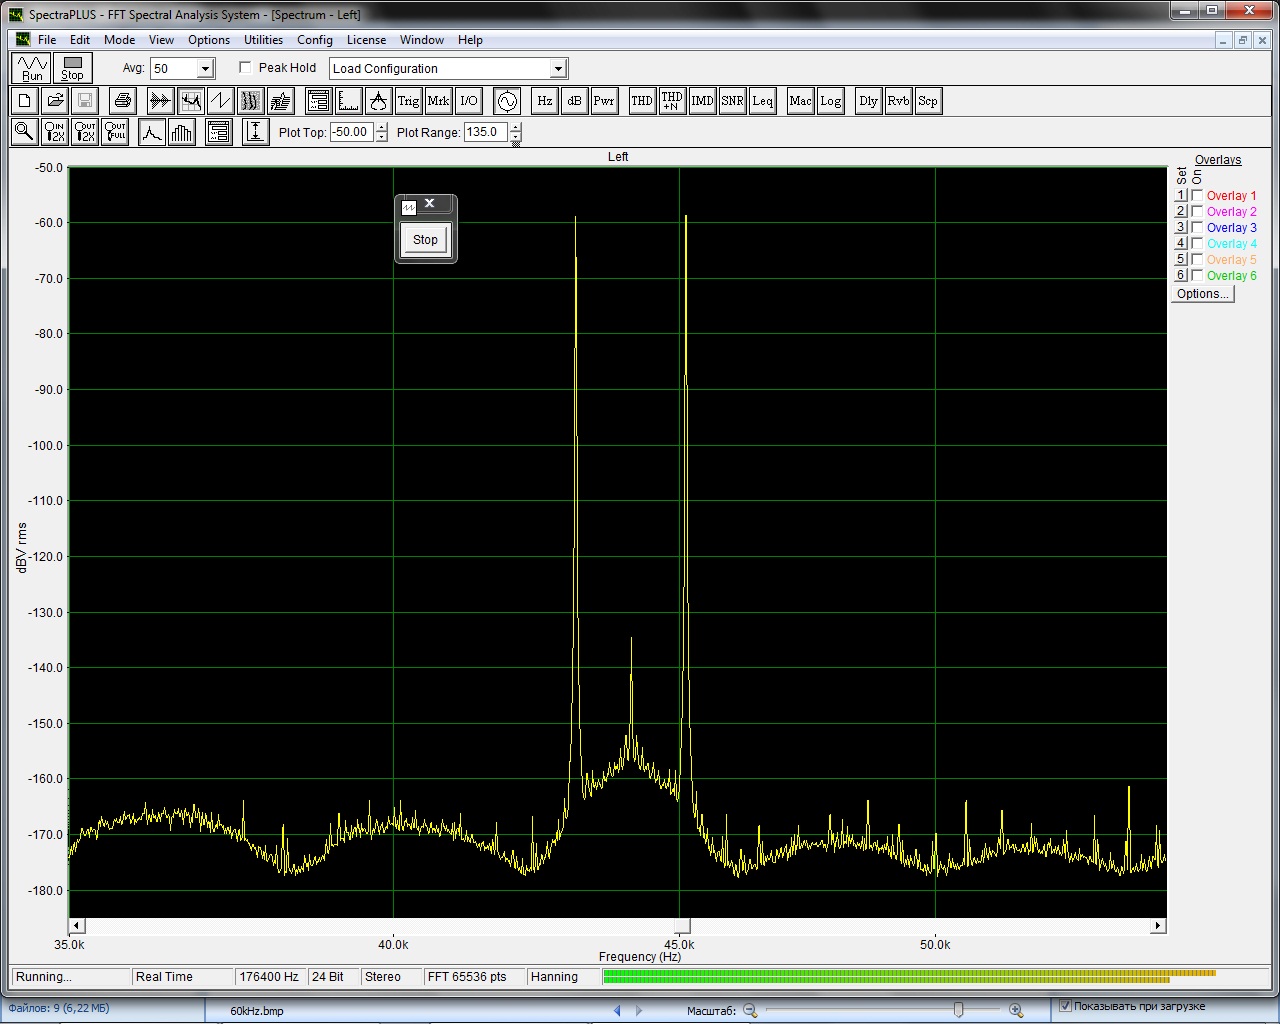Image resolution: width=1280 pixels, height=1024 pixels.
Task: Select the line plot style icon
Action: tap(152, 132)
